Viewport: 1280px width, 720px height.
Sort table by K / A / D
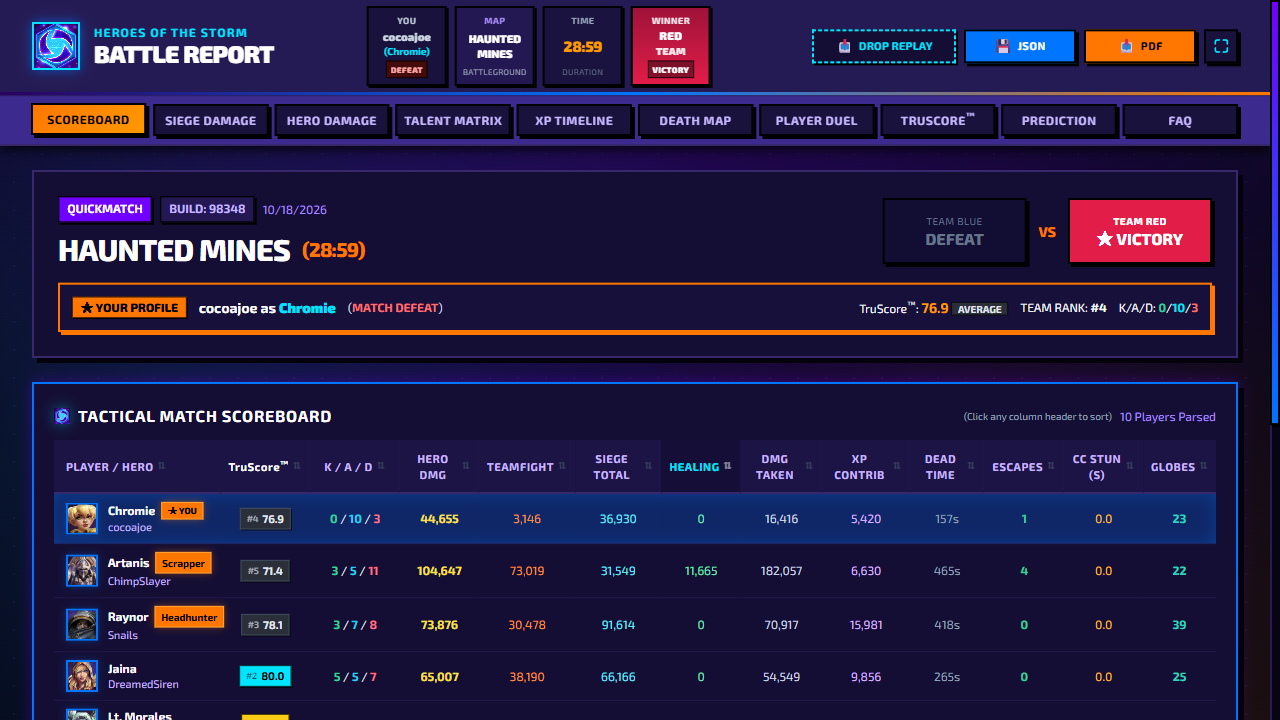(x=354, y=467)
